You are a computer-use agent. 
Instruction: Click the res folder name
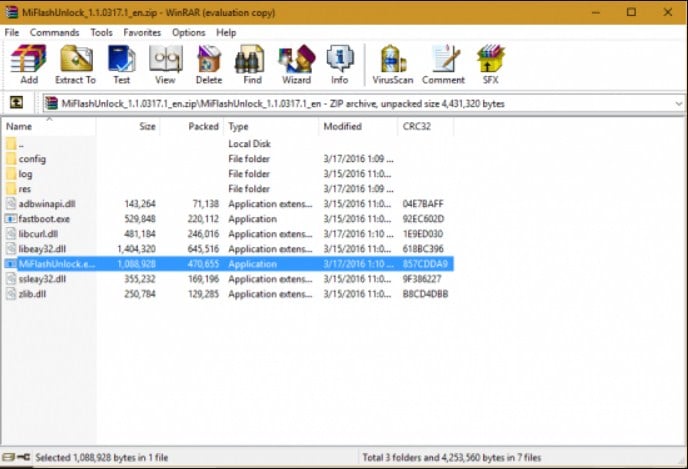pyautogui.click(x=25, y=189)
